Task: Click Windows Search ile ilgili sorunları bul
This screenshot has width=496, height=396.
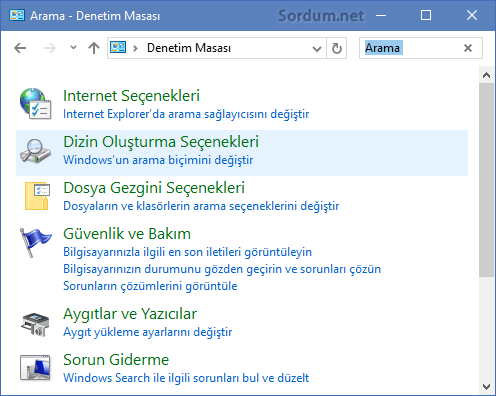Action: tap(186, 378)
